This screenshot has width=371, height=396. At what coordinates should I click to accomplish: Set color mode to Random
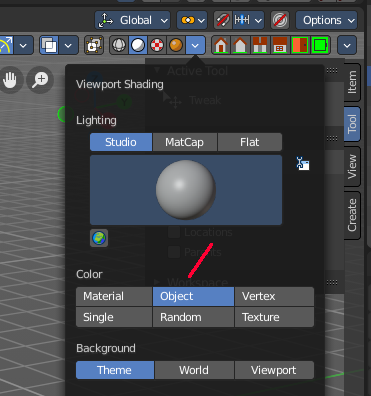coord(193,317)
